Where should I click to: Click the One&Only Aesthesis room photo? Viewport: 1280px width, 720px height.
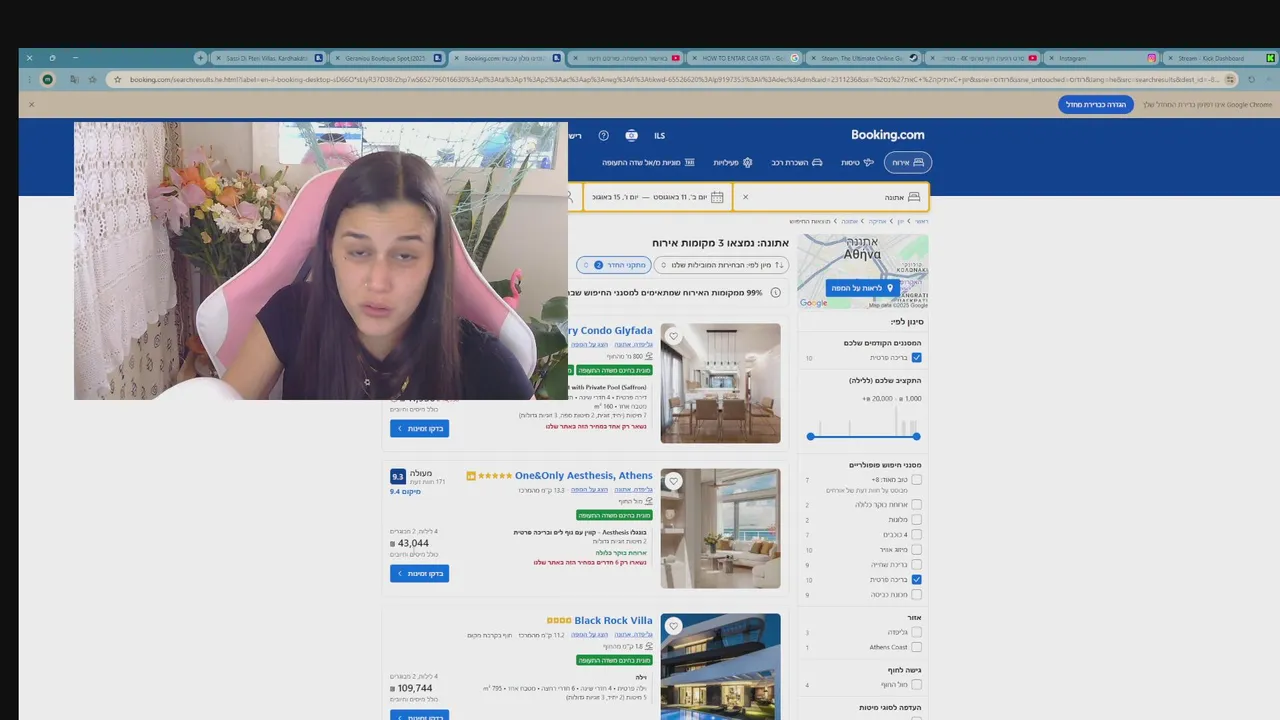(x=720, y=528)
